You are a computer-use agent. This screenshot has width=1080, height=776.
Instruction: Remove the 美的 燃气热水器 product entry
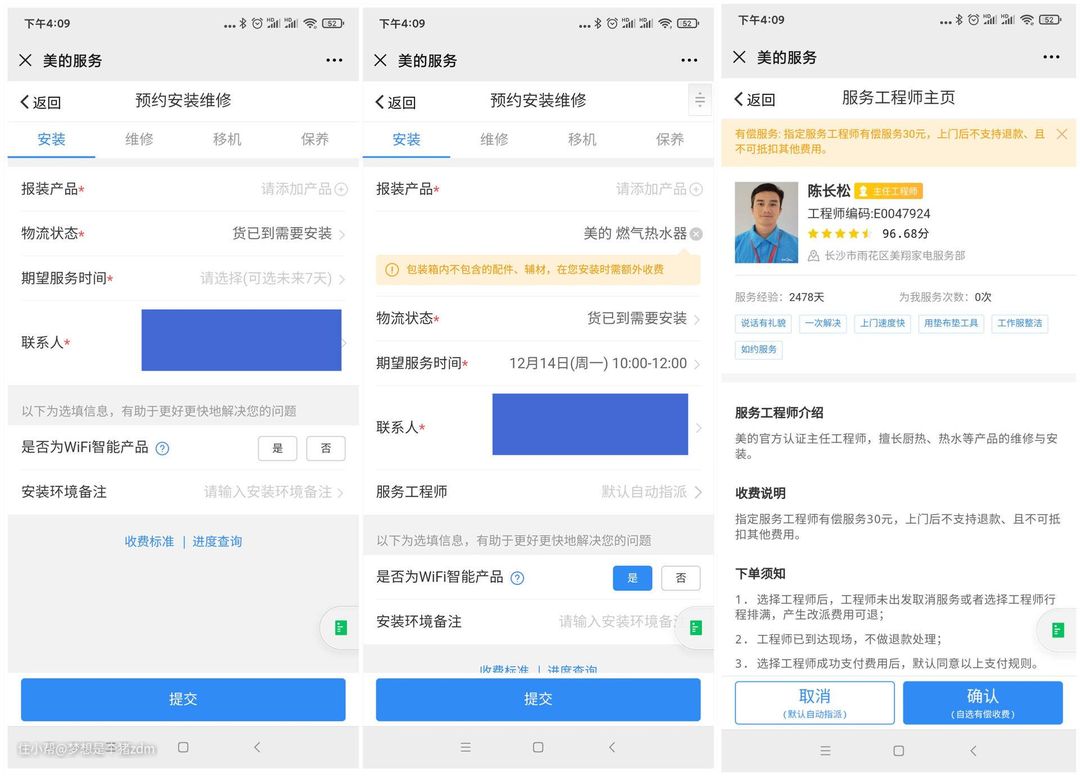[696, 234]
